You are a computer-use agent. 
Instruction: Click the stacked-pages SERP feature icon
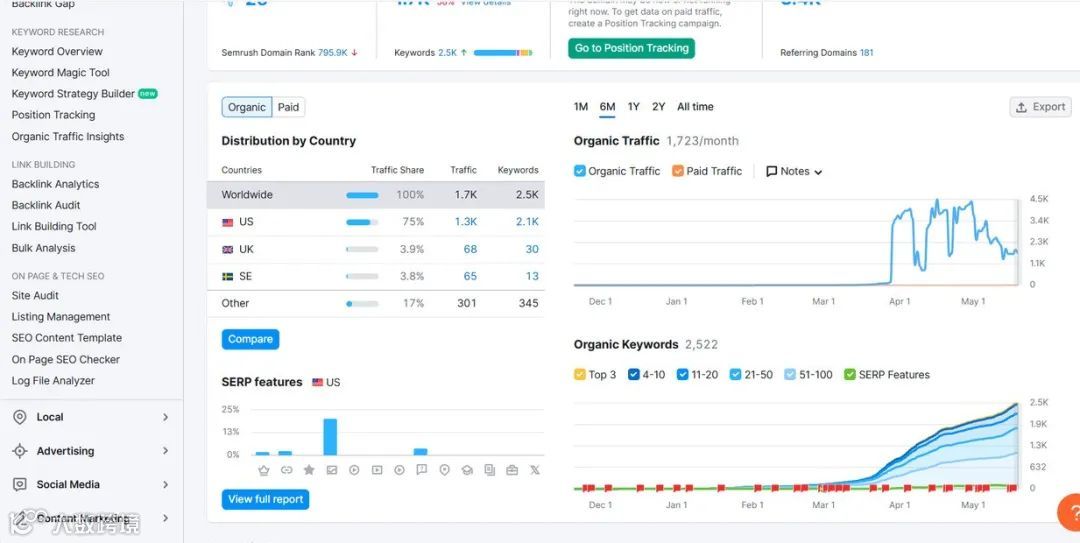click(x=490, y=470)
